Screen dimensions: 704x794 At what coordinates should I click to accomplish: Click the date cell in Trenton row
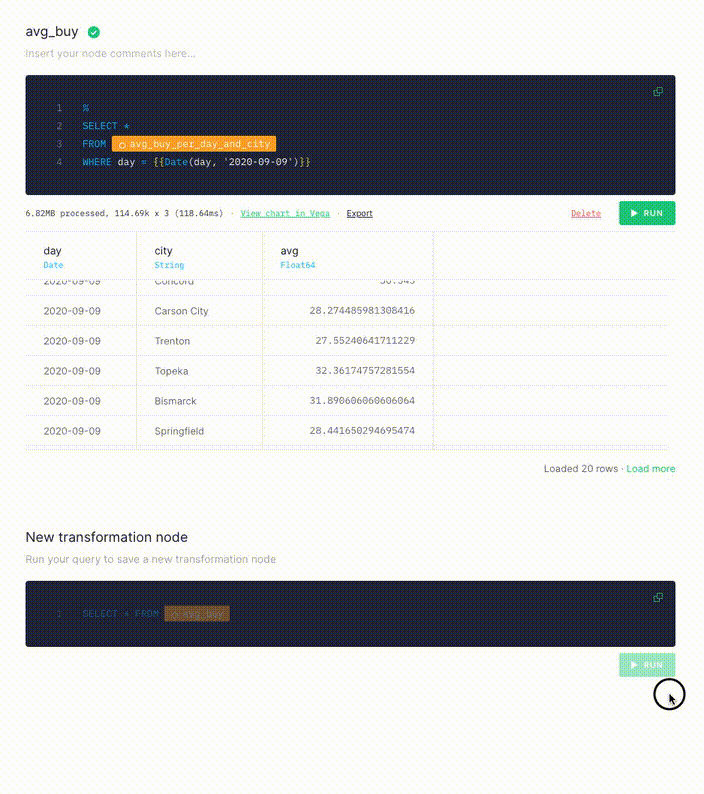pos(72,341)
